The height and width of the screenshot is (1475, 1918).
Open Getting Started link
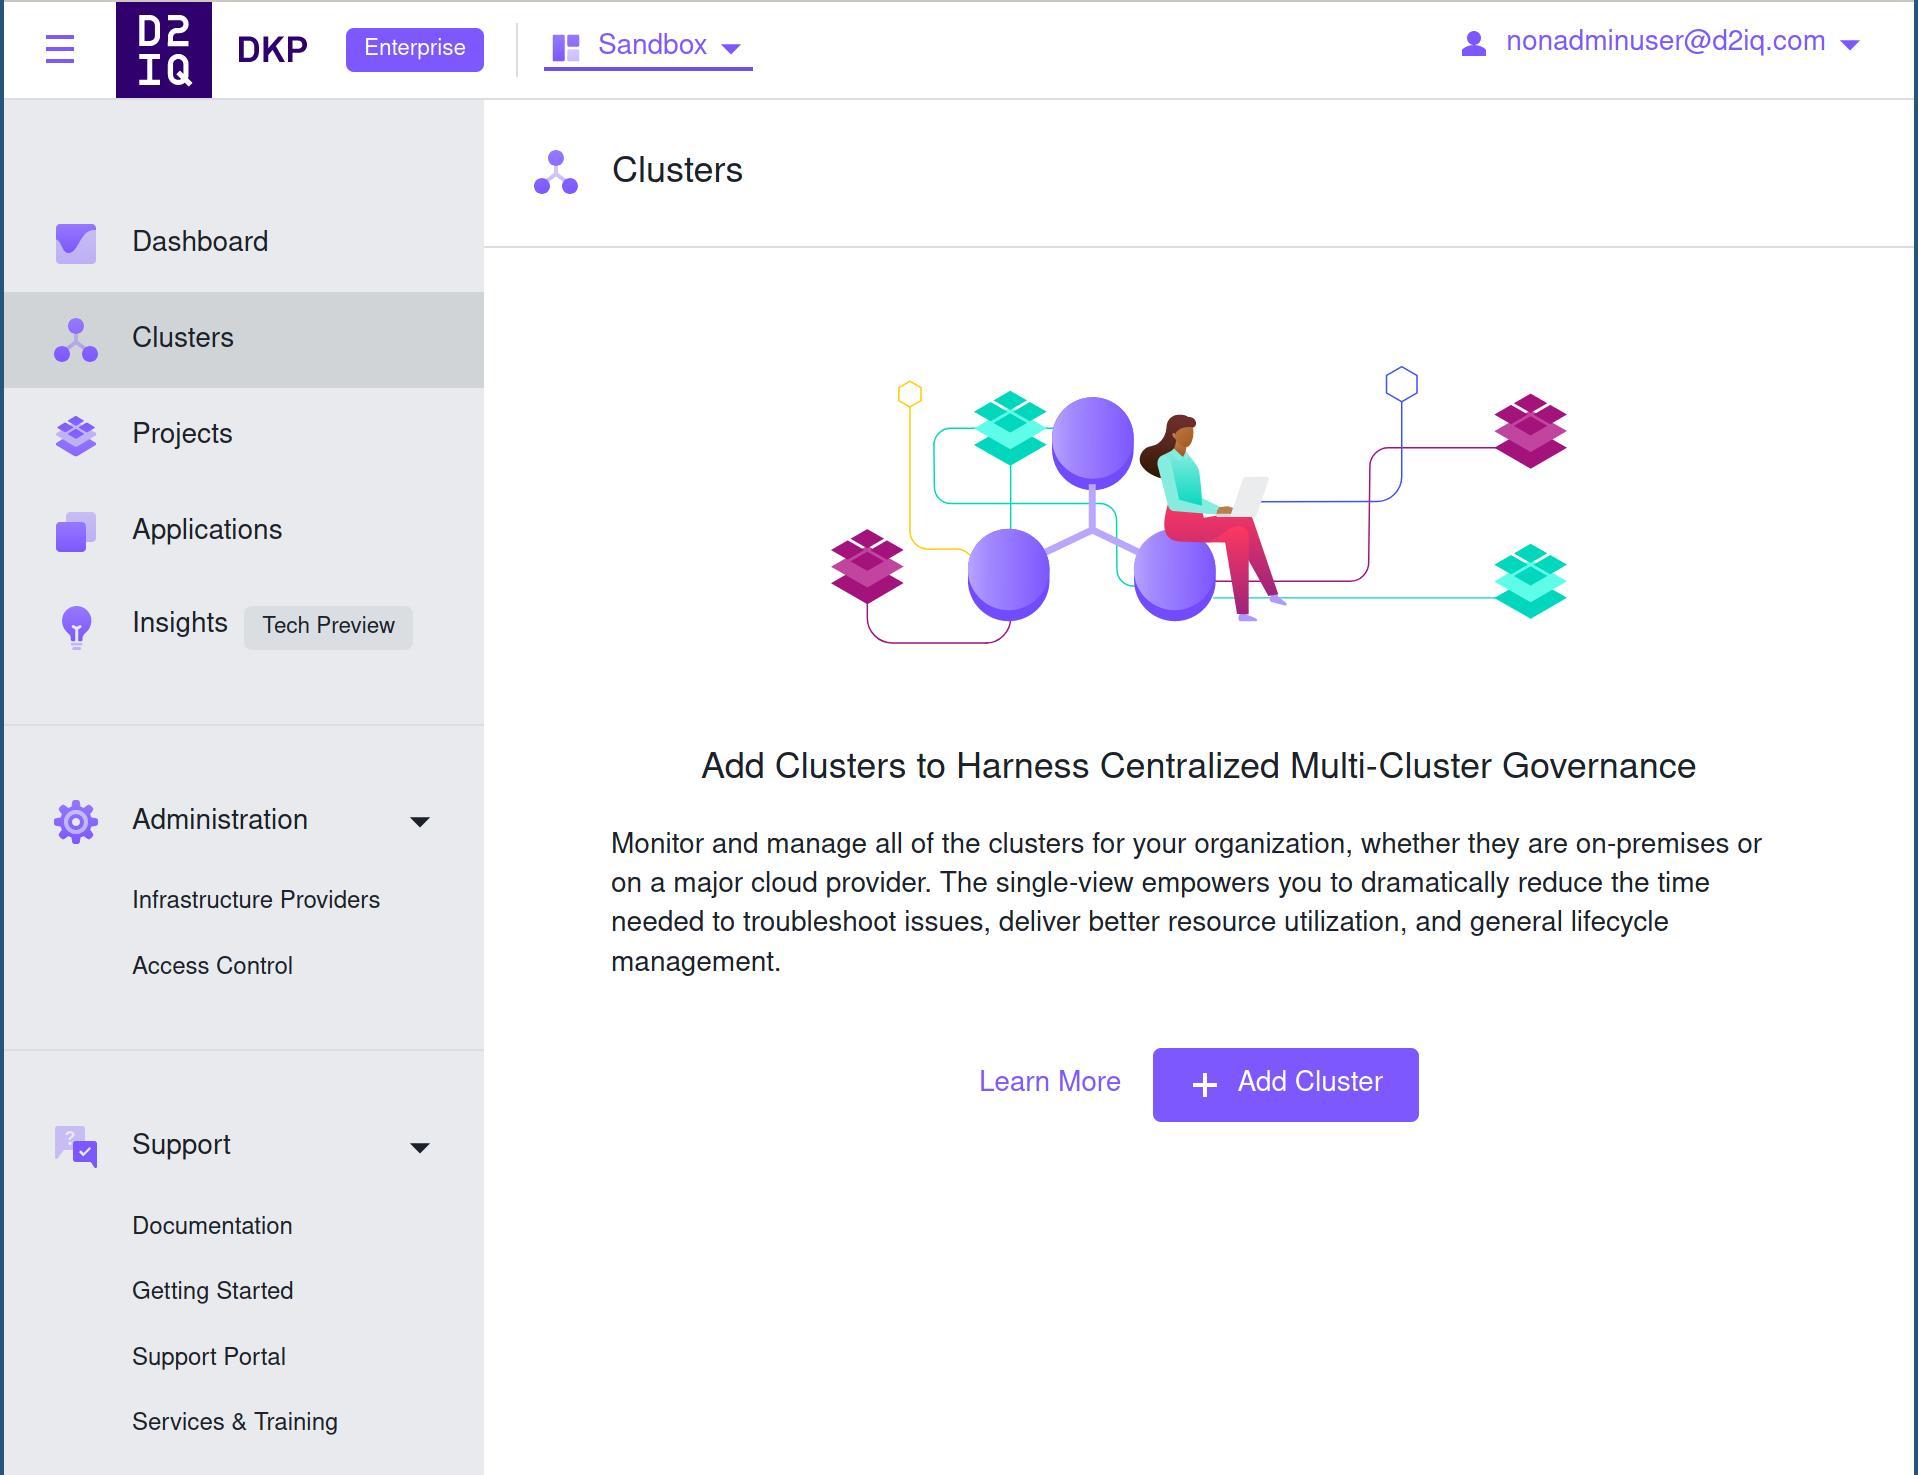click(x=212, y=1291)
